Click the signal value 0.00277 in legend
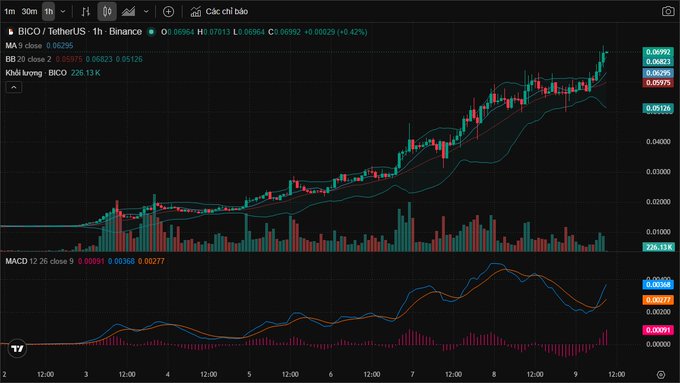 pos(151,261)
